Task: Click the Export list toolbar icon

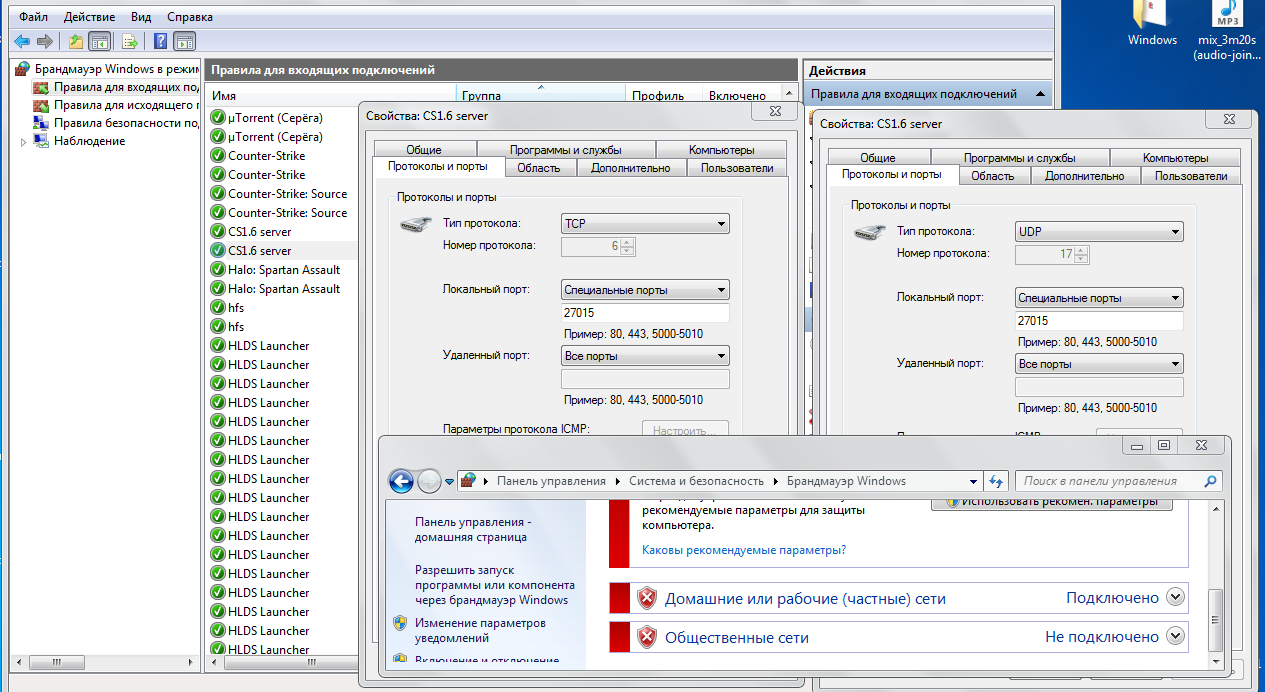Action: [x=129, y=41]
